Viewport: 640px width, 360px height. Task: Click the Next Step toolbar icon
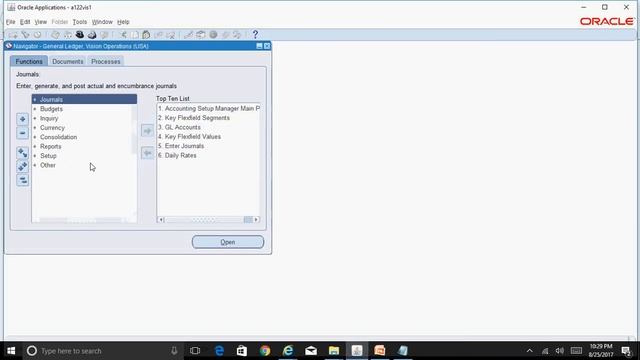click(x=67, y=35)
